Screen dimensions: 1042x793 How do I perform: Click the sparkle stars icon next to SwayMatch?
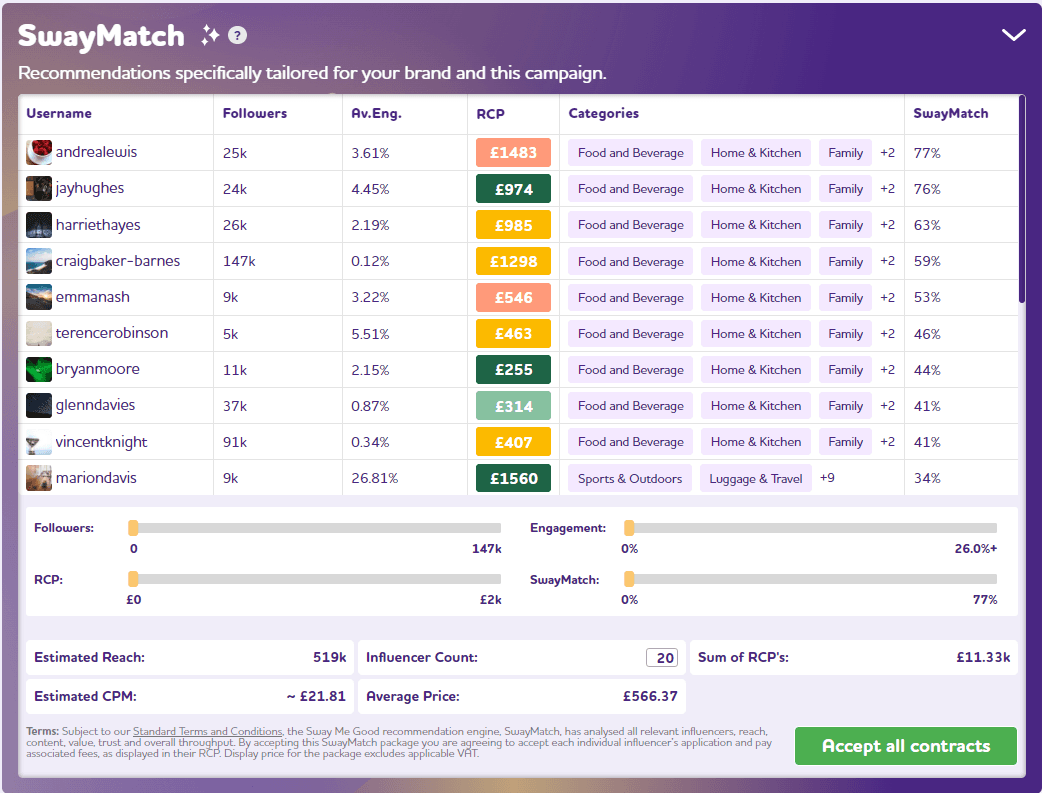click(210, 35)
